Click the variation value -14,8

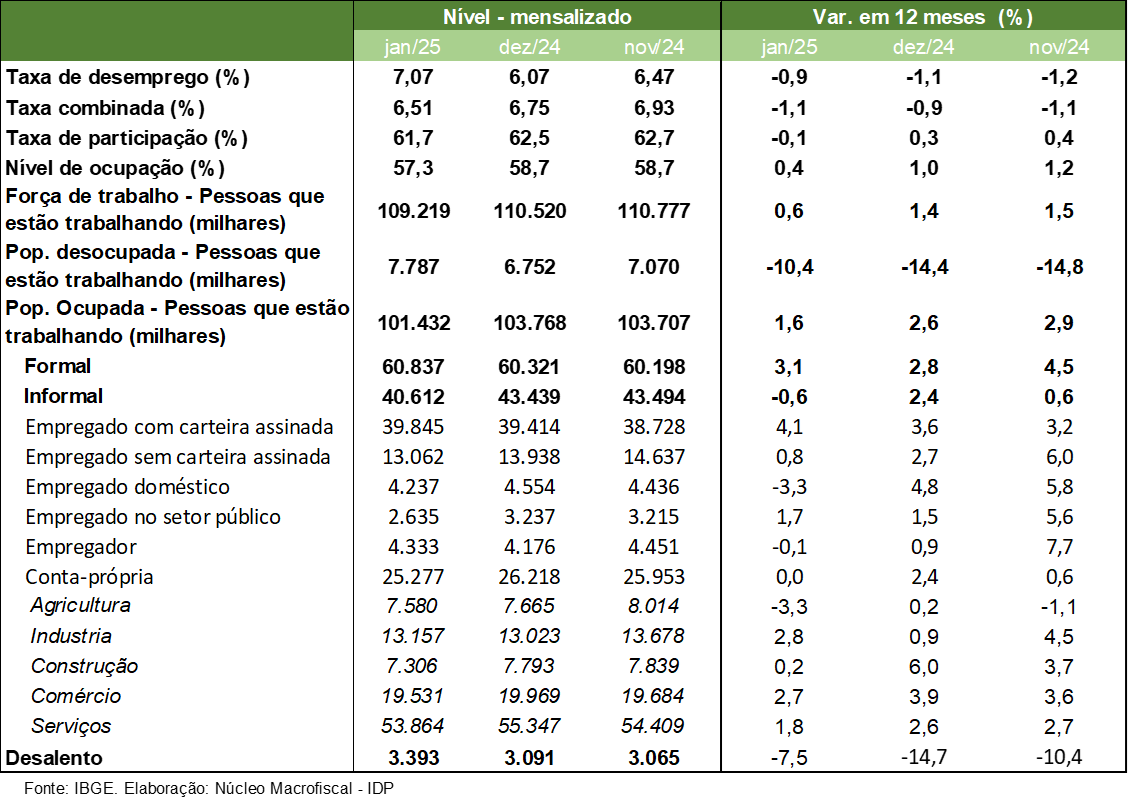[x=1059, y=267]
